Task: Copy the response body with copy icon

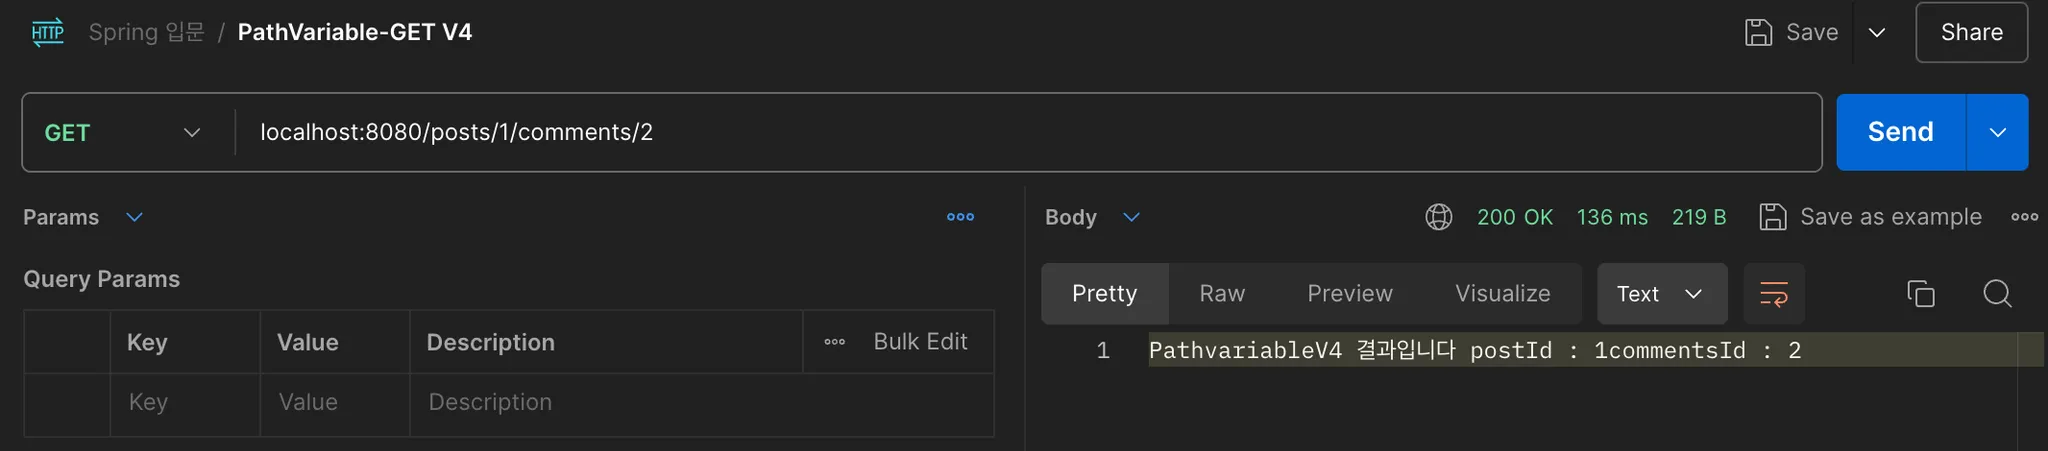Action: point(1920,294)
